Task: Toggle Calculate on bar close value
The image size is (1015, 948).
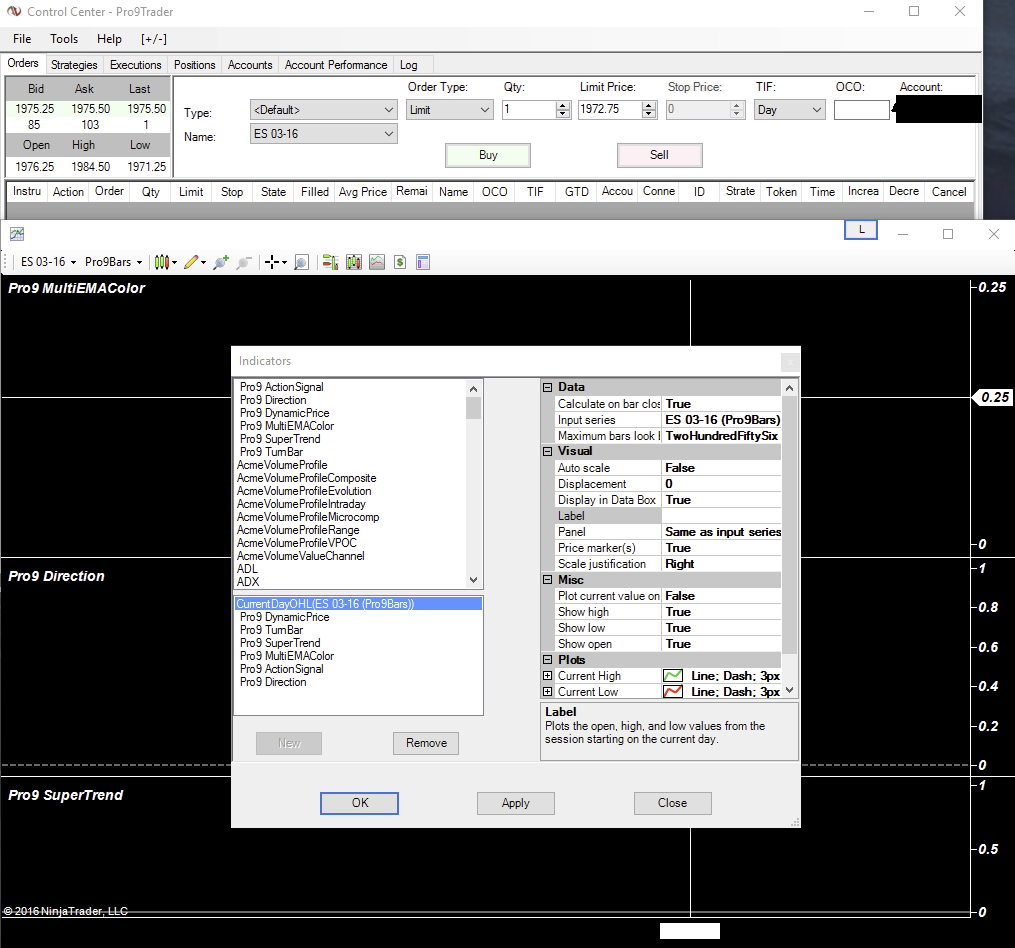Action: click(722, 404)
